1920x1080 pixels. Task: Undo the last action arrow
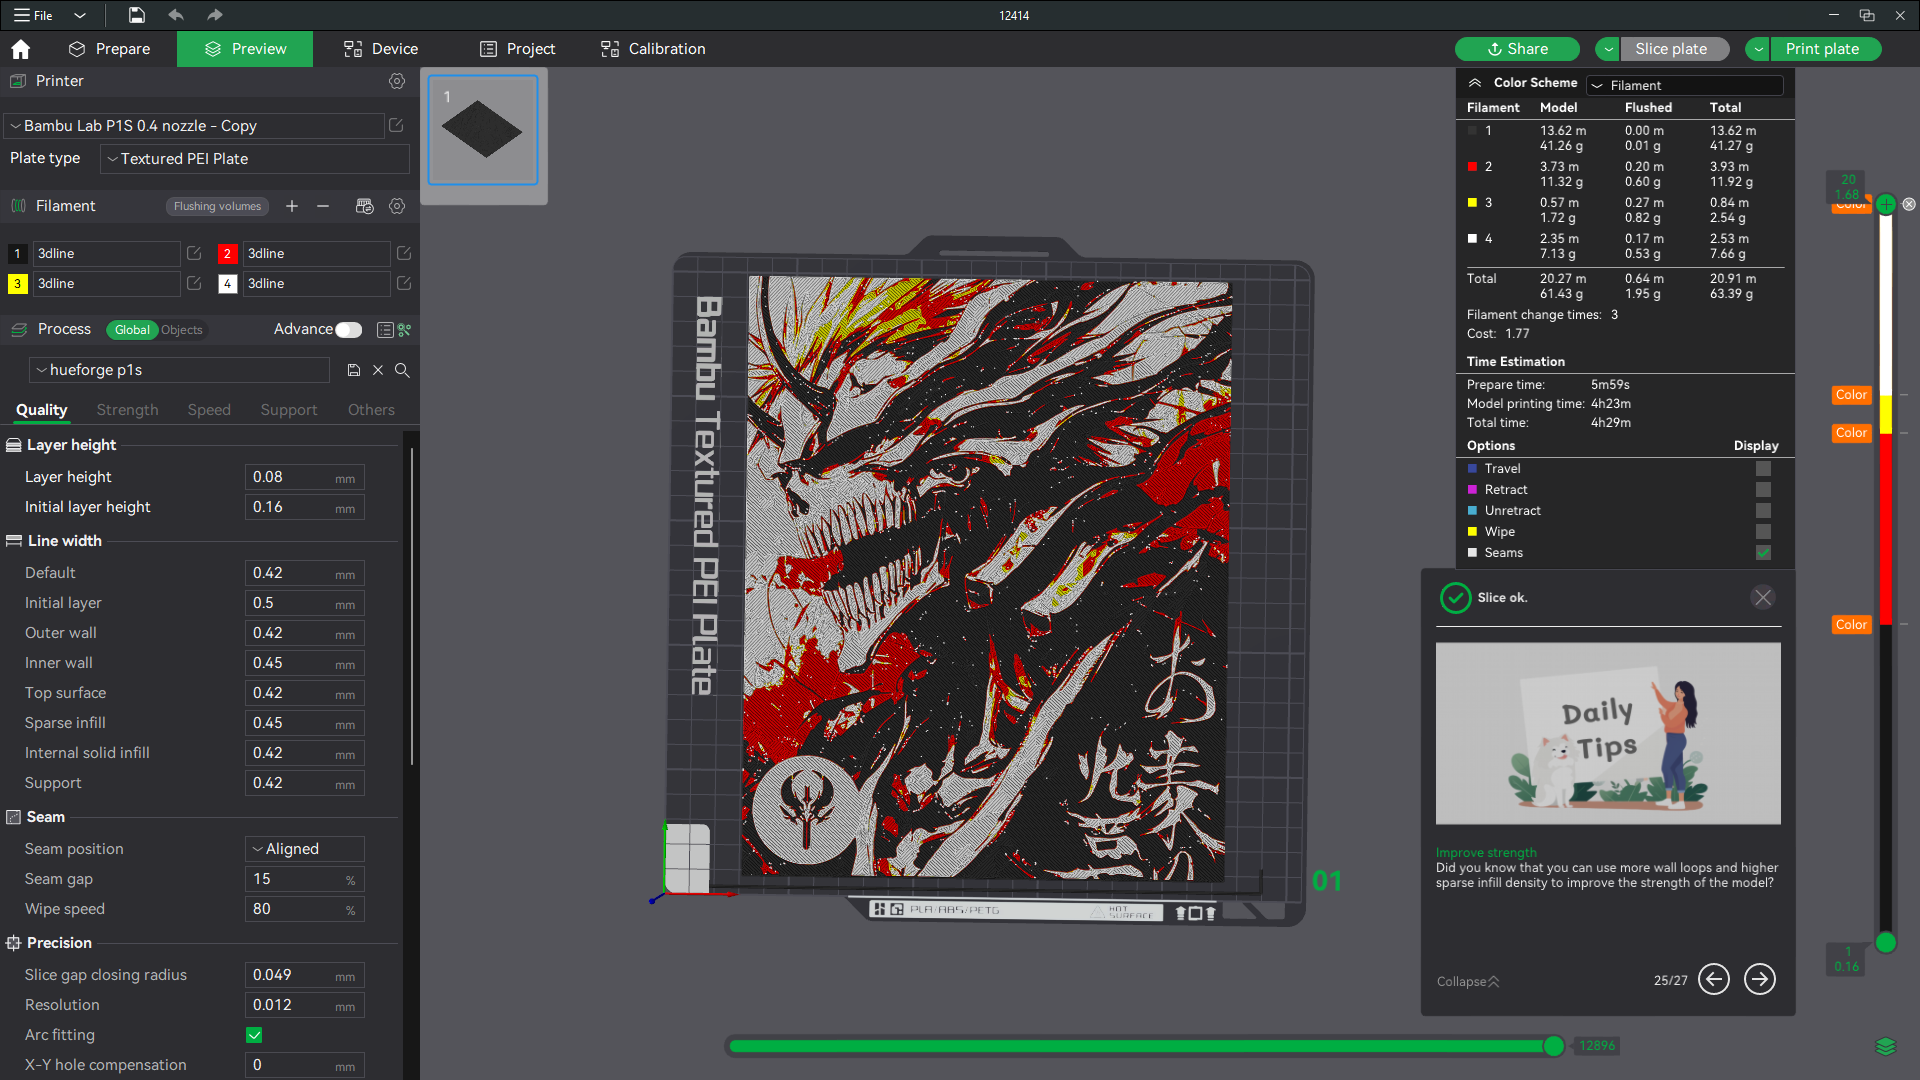click(176, 15)
